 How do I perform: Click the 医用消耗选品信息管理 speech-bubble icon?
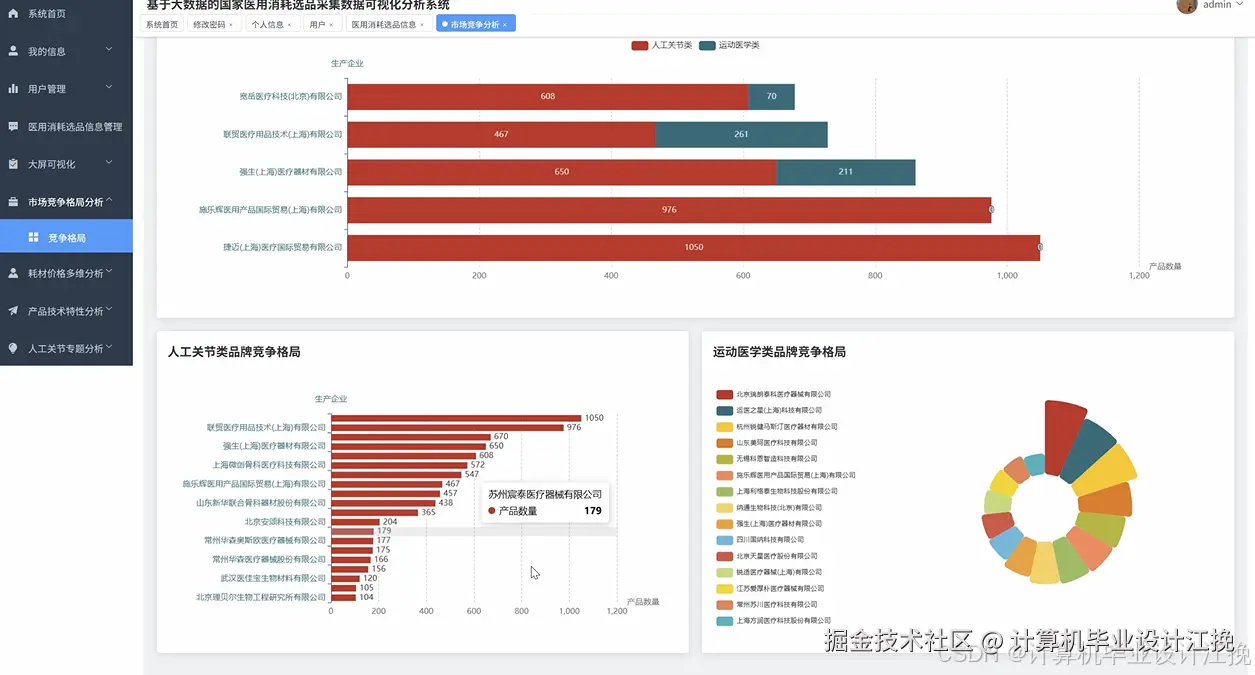click(12, 126)
